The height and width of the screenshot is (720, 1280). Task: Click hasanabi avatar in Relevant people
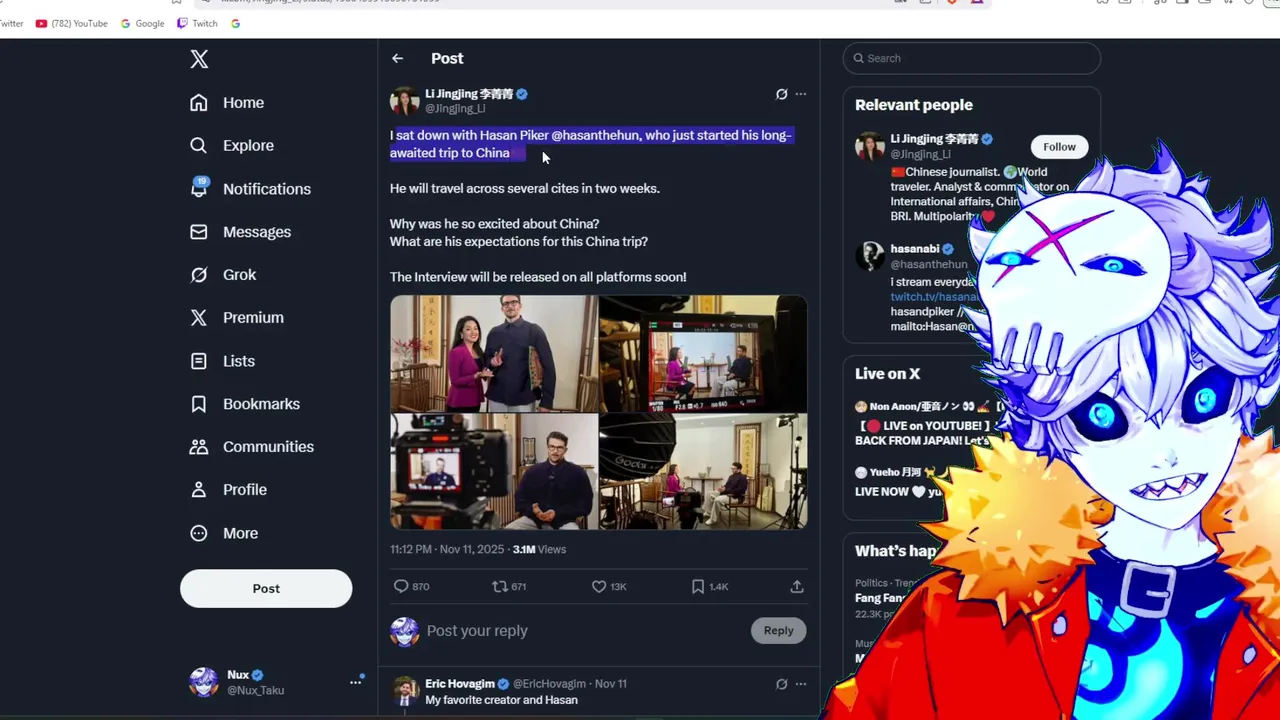(870, 256)
